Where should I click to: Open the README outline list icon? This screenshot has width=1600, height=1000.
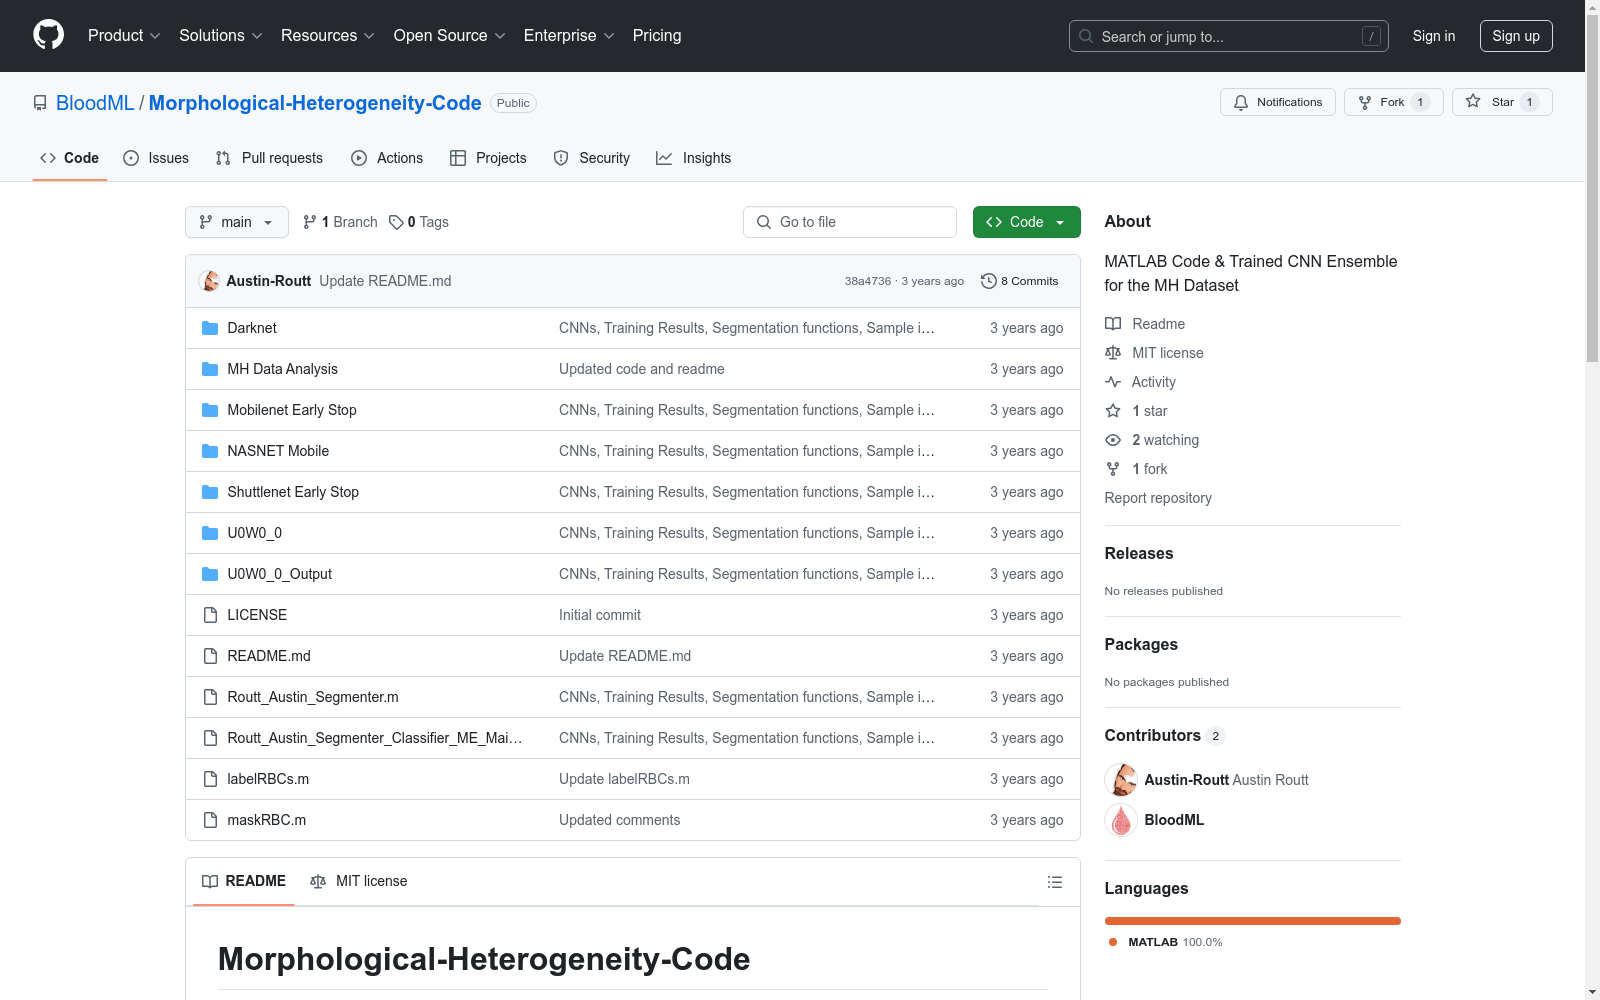pyautogui.click(x=1054, y=882)
